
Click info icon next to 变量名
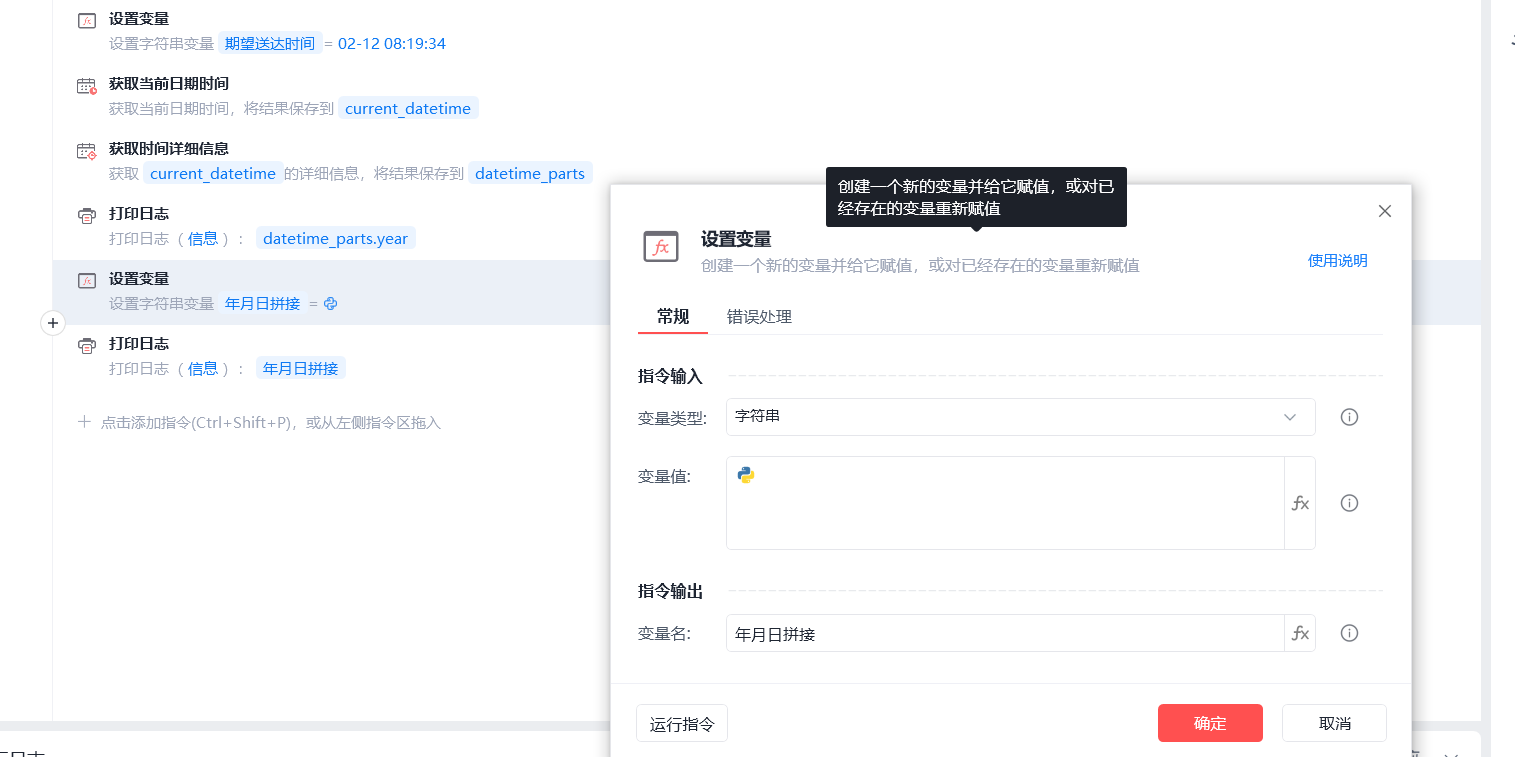click(1349, 633)
